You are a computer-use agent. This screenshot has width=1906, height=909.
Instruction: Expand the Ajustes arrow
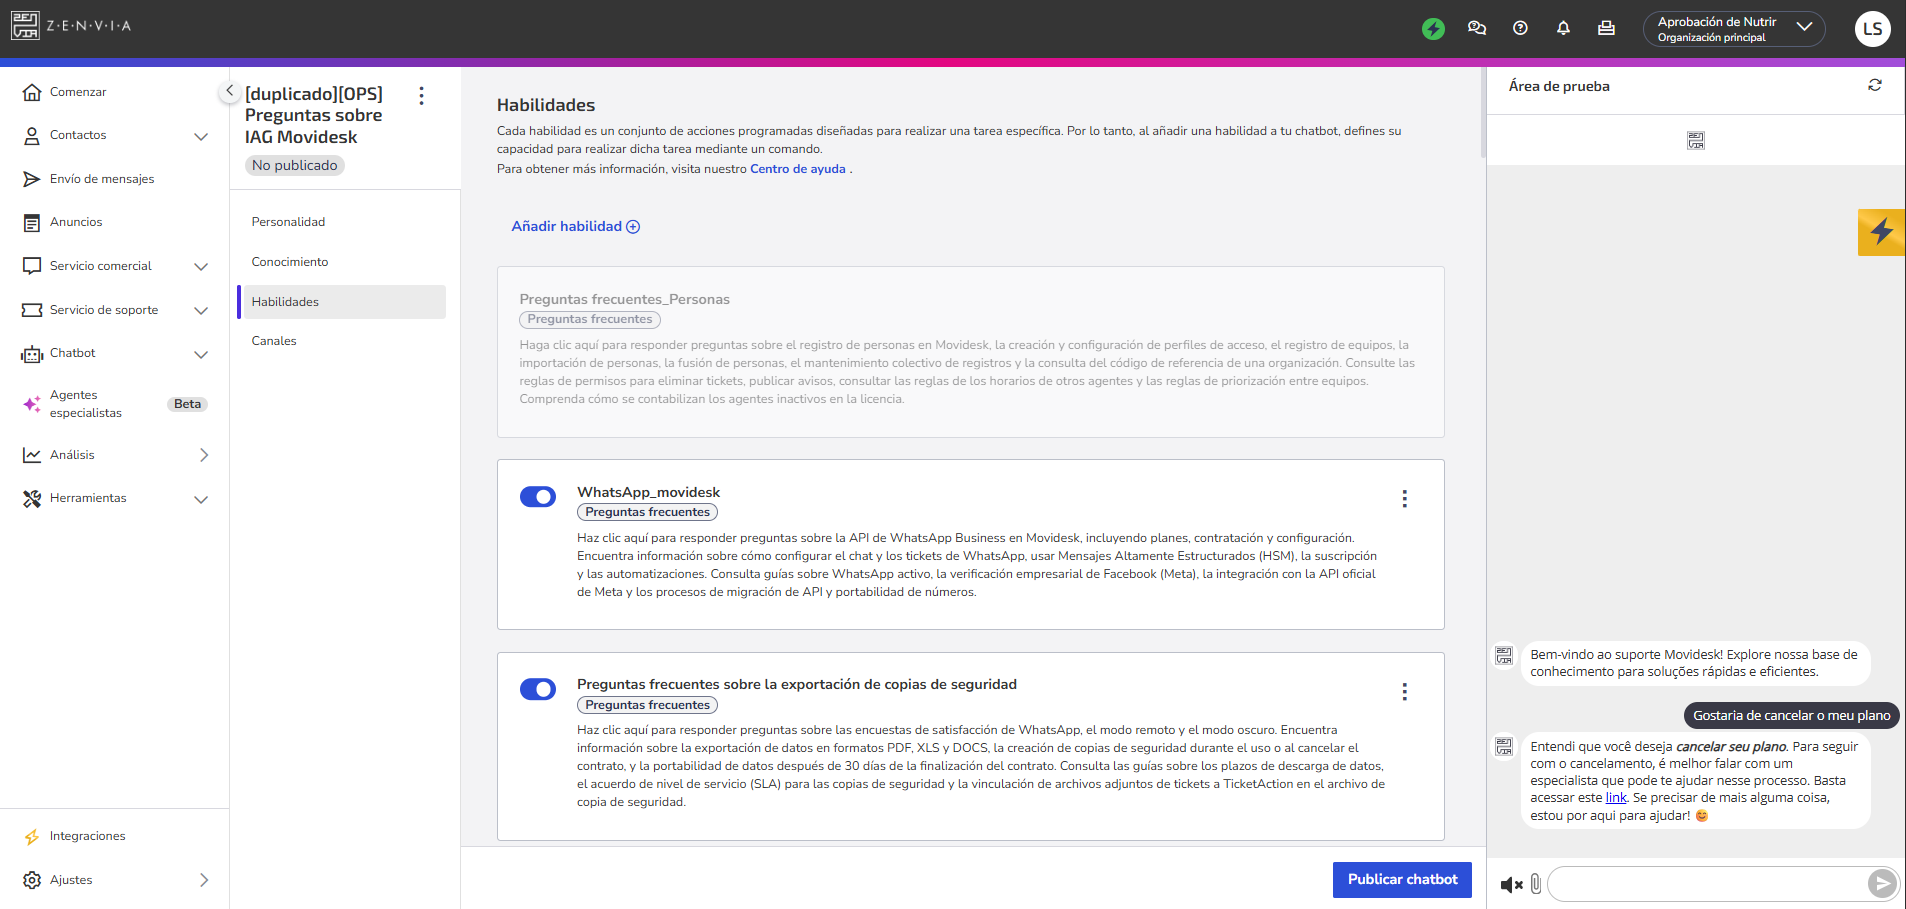[x=203, y=880]
